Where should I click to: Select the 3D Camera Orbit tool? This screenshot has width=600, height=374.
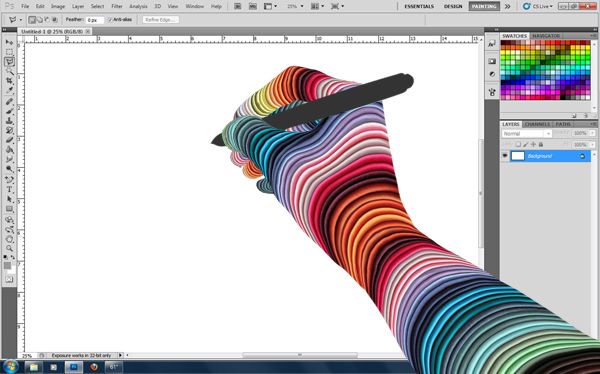tap(9, 230)
